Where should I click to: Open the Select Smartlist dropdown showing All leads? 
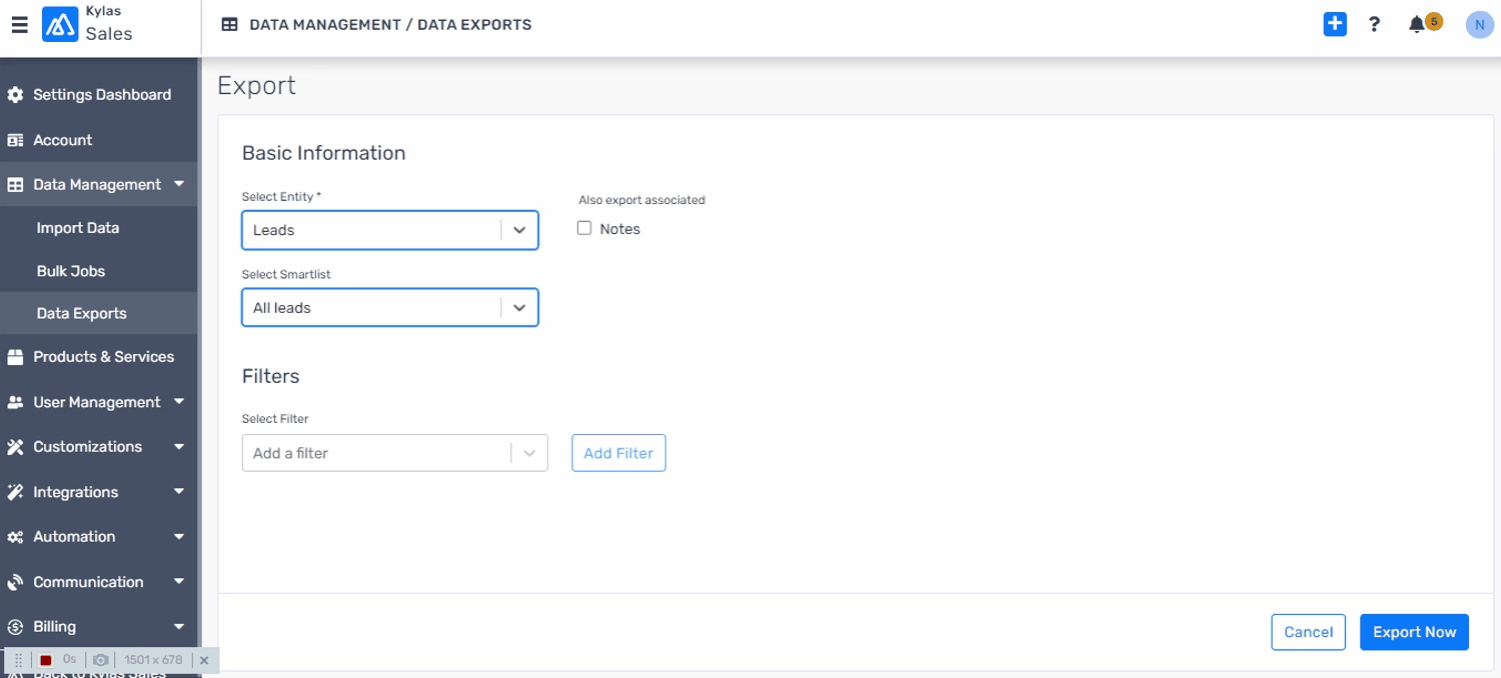pos(389,308)
